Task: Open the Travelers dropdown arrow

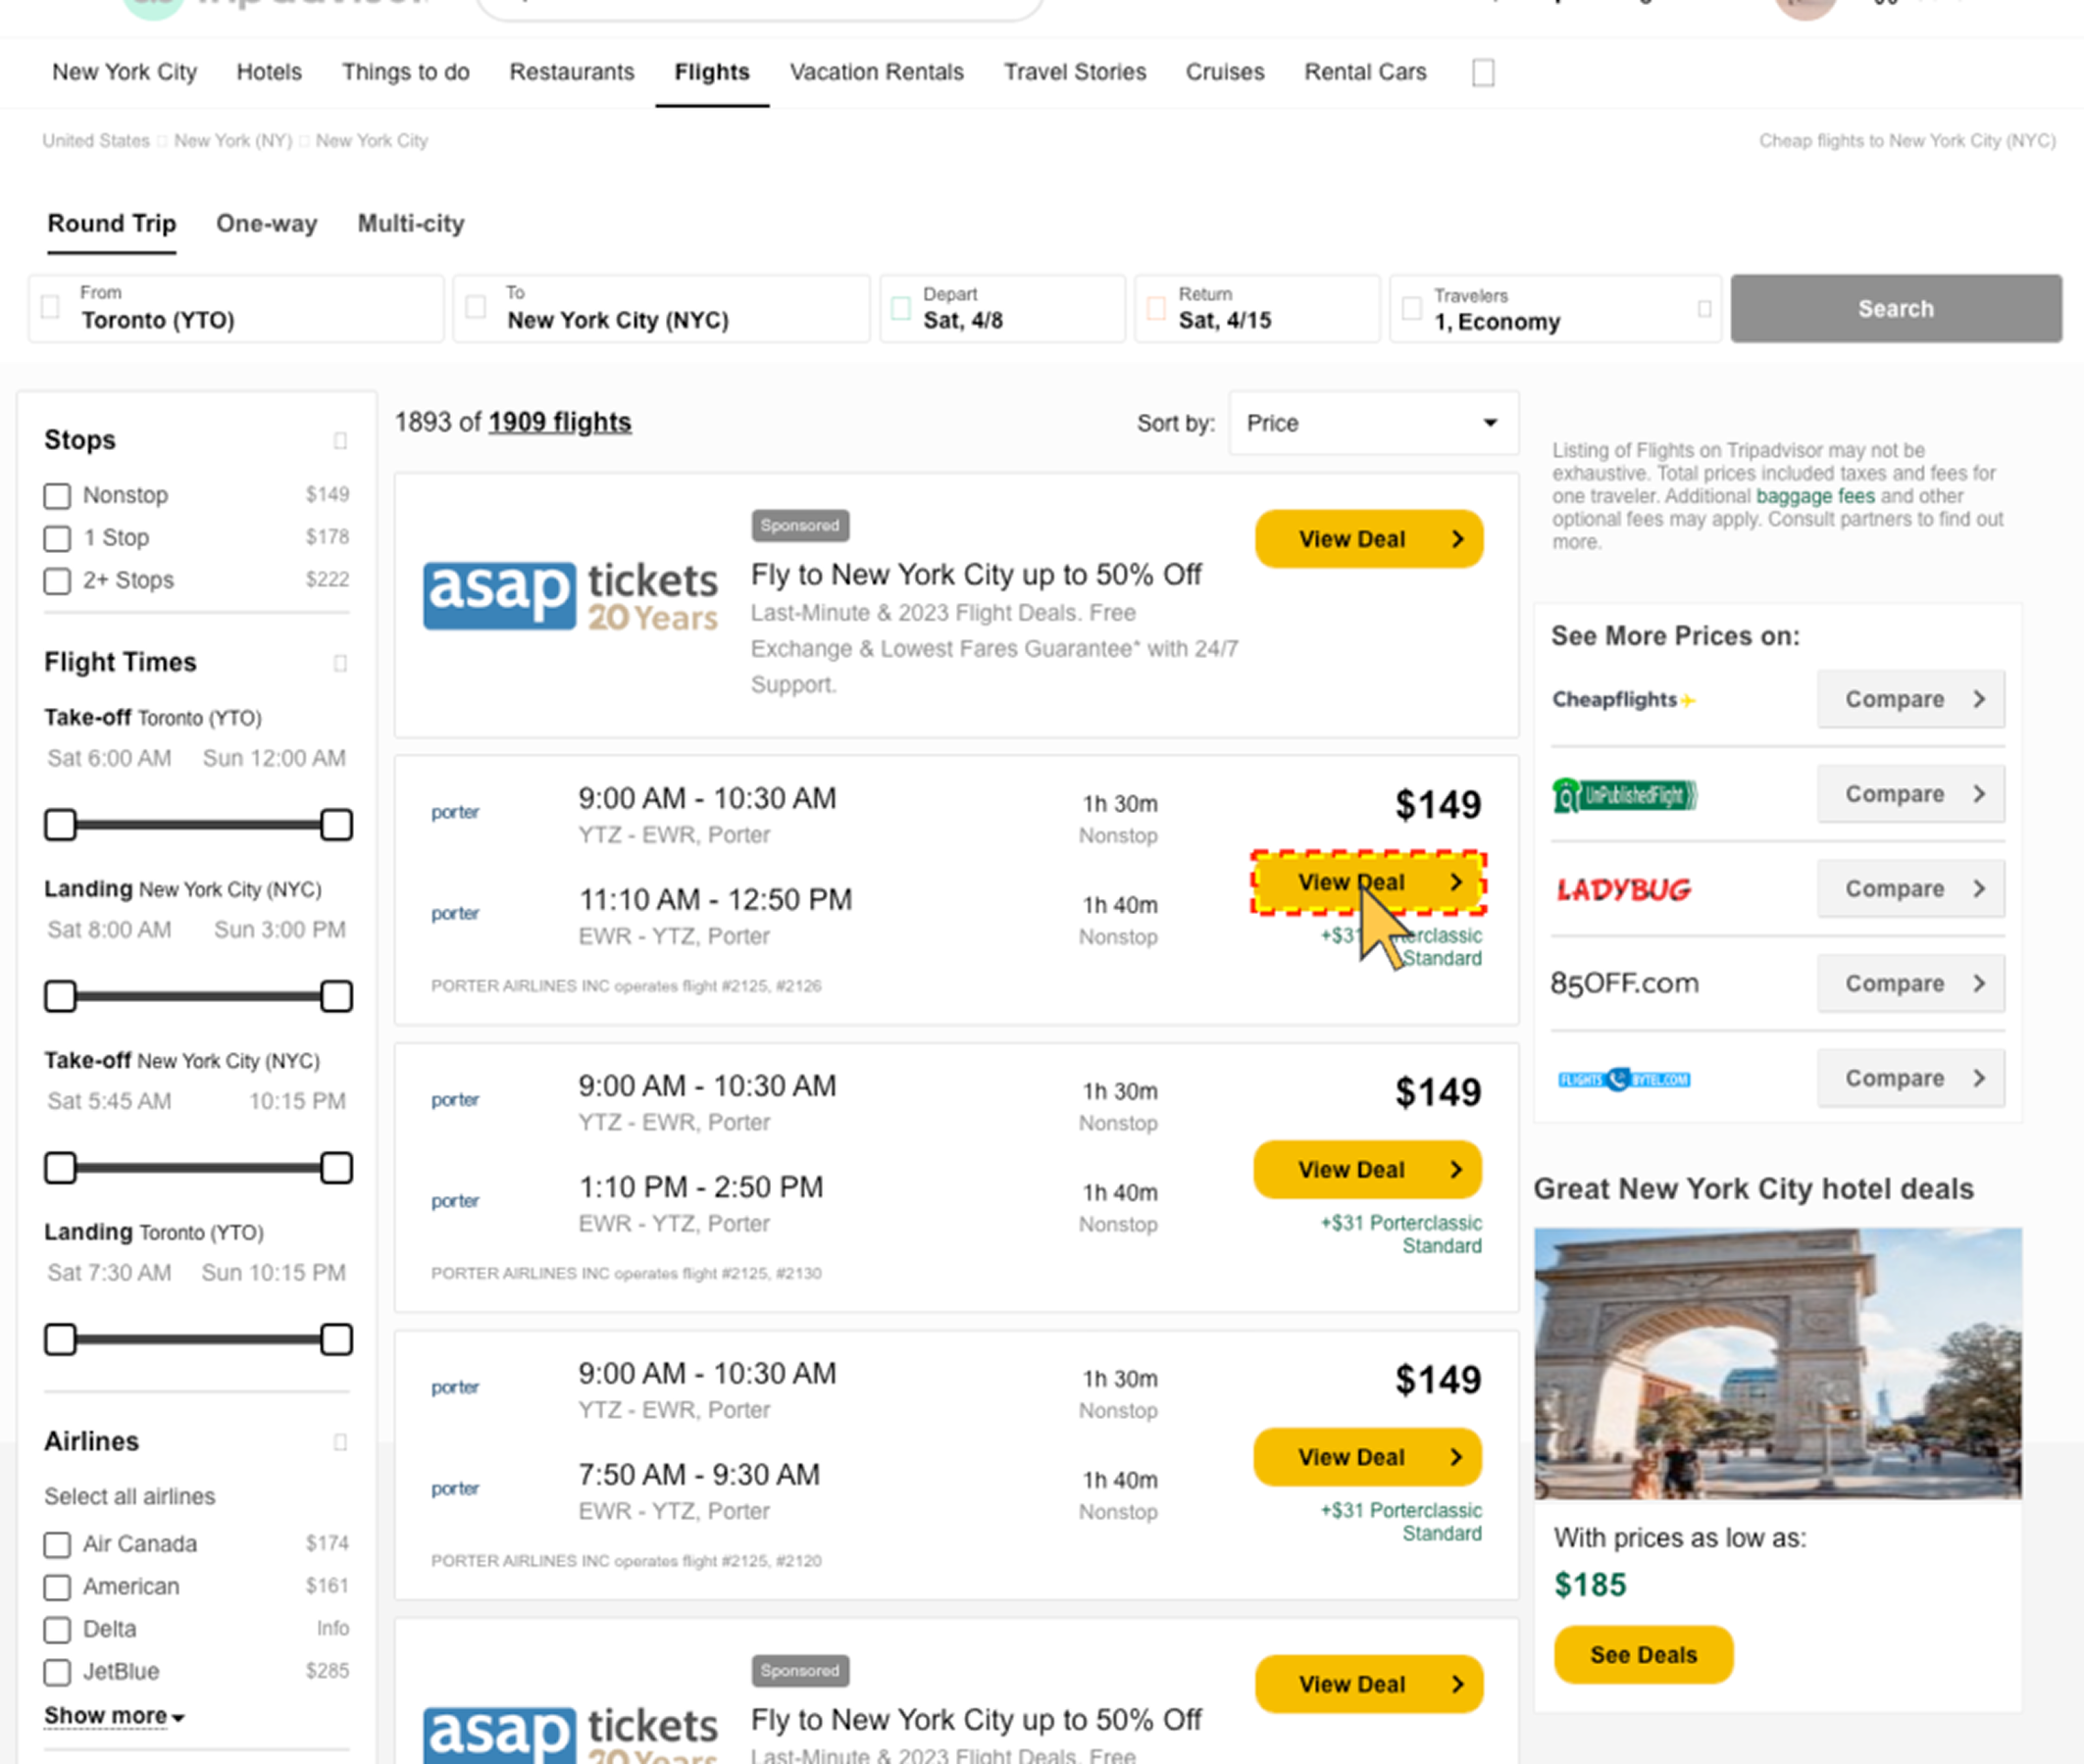Action: (x=1704, y=309)
